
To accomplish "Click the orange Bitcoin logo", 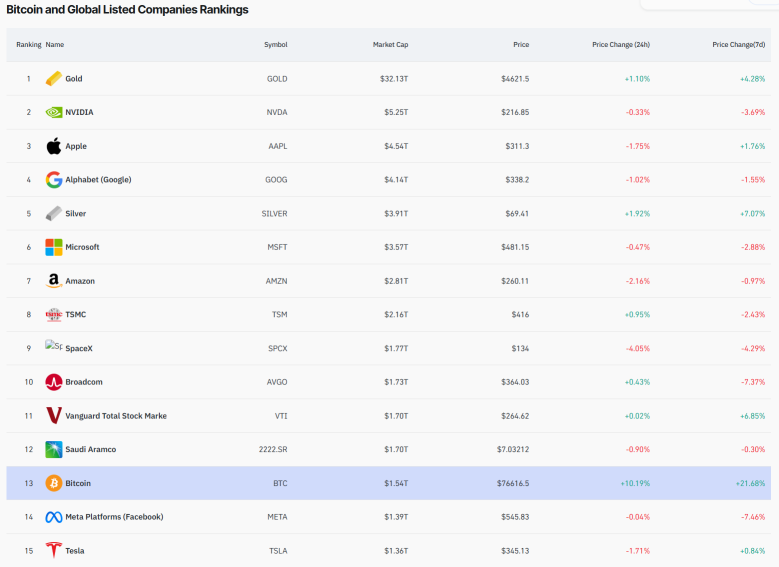I will (54, 483).
